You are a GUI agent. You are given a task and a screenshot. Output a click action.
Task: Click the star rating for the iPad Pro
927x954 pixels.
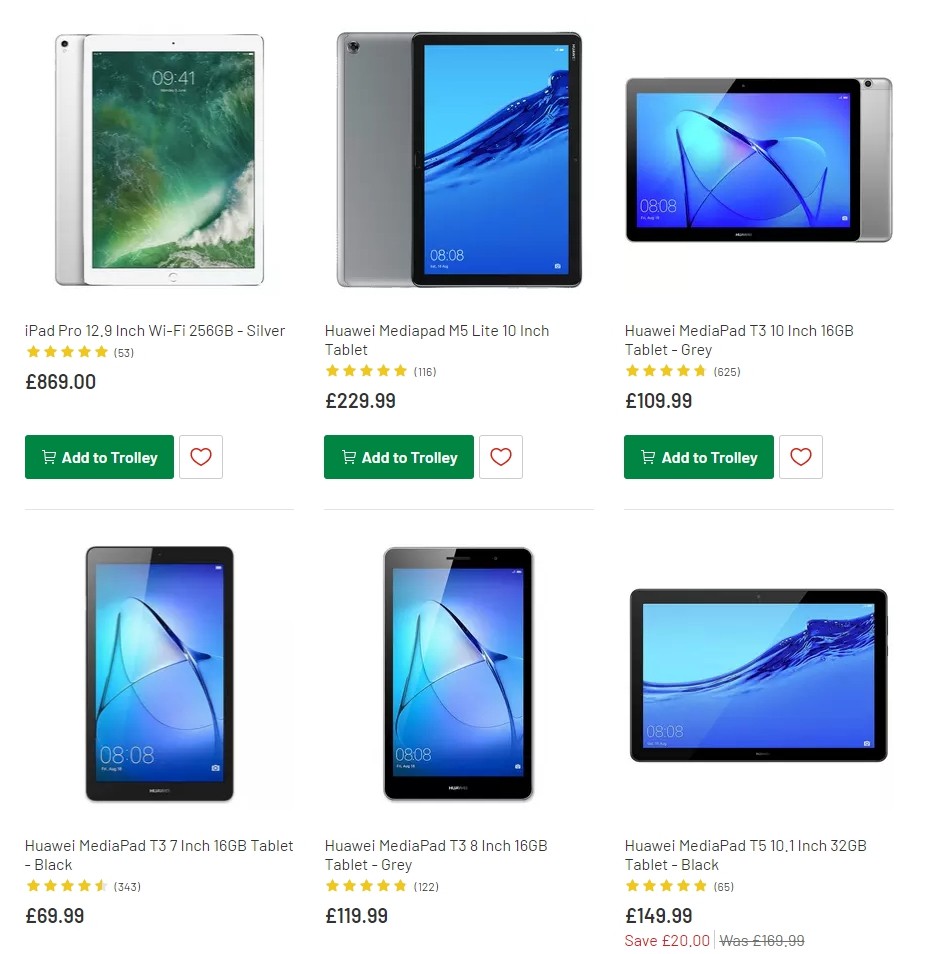[x=67, y=352]
